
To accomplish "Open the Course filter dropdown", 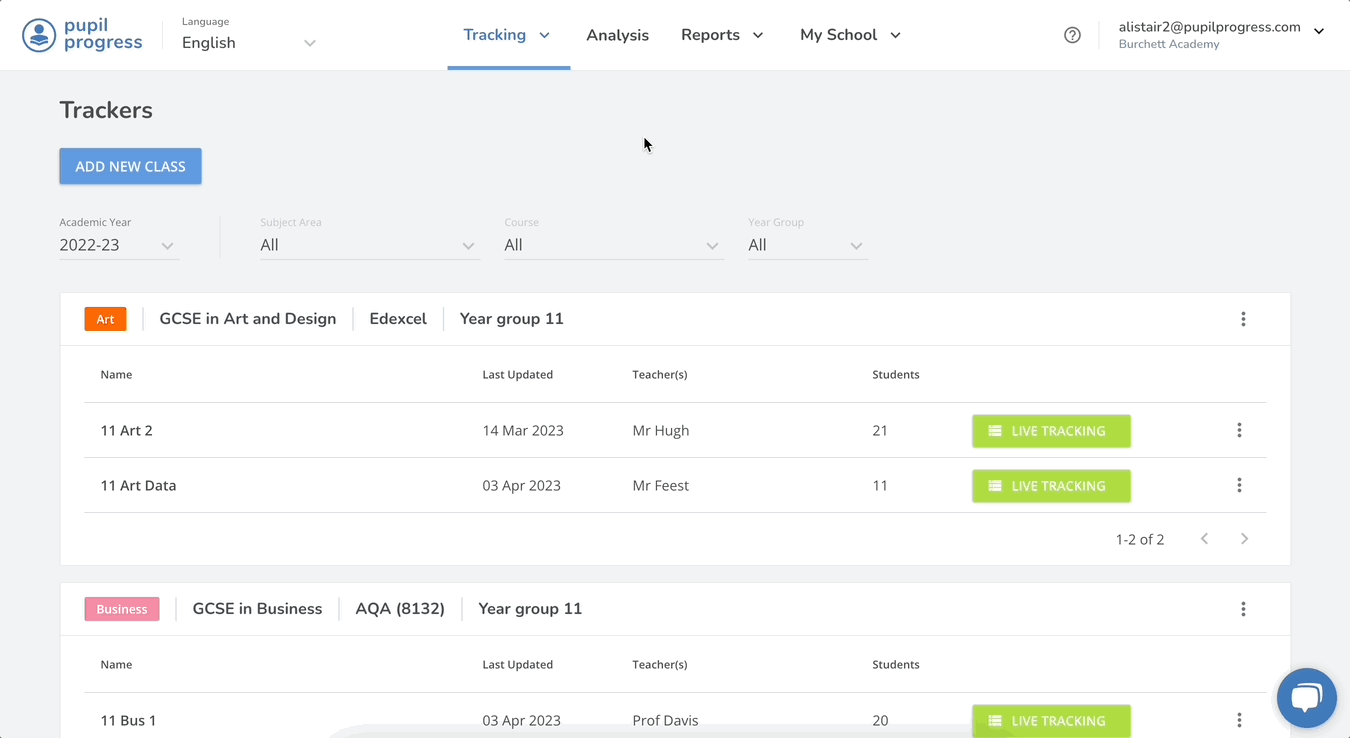I will (611, 245).
